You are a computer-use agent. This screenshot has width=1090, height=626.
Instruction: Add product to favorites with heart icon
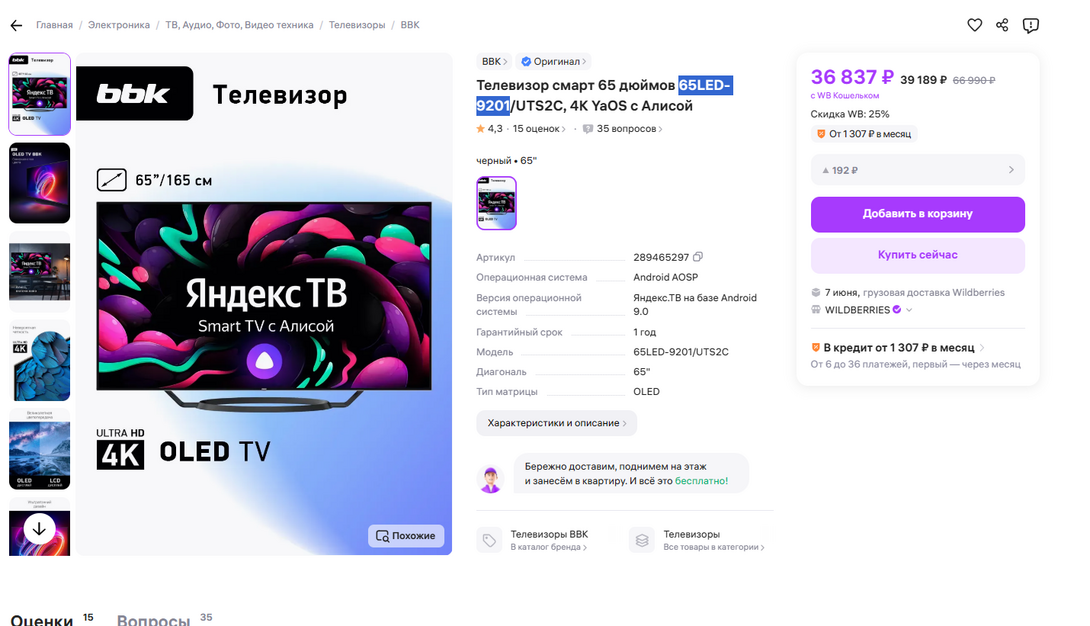(975, 25)
